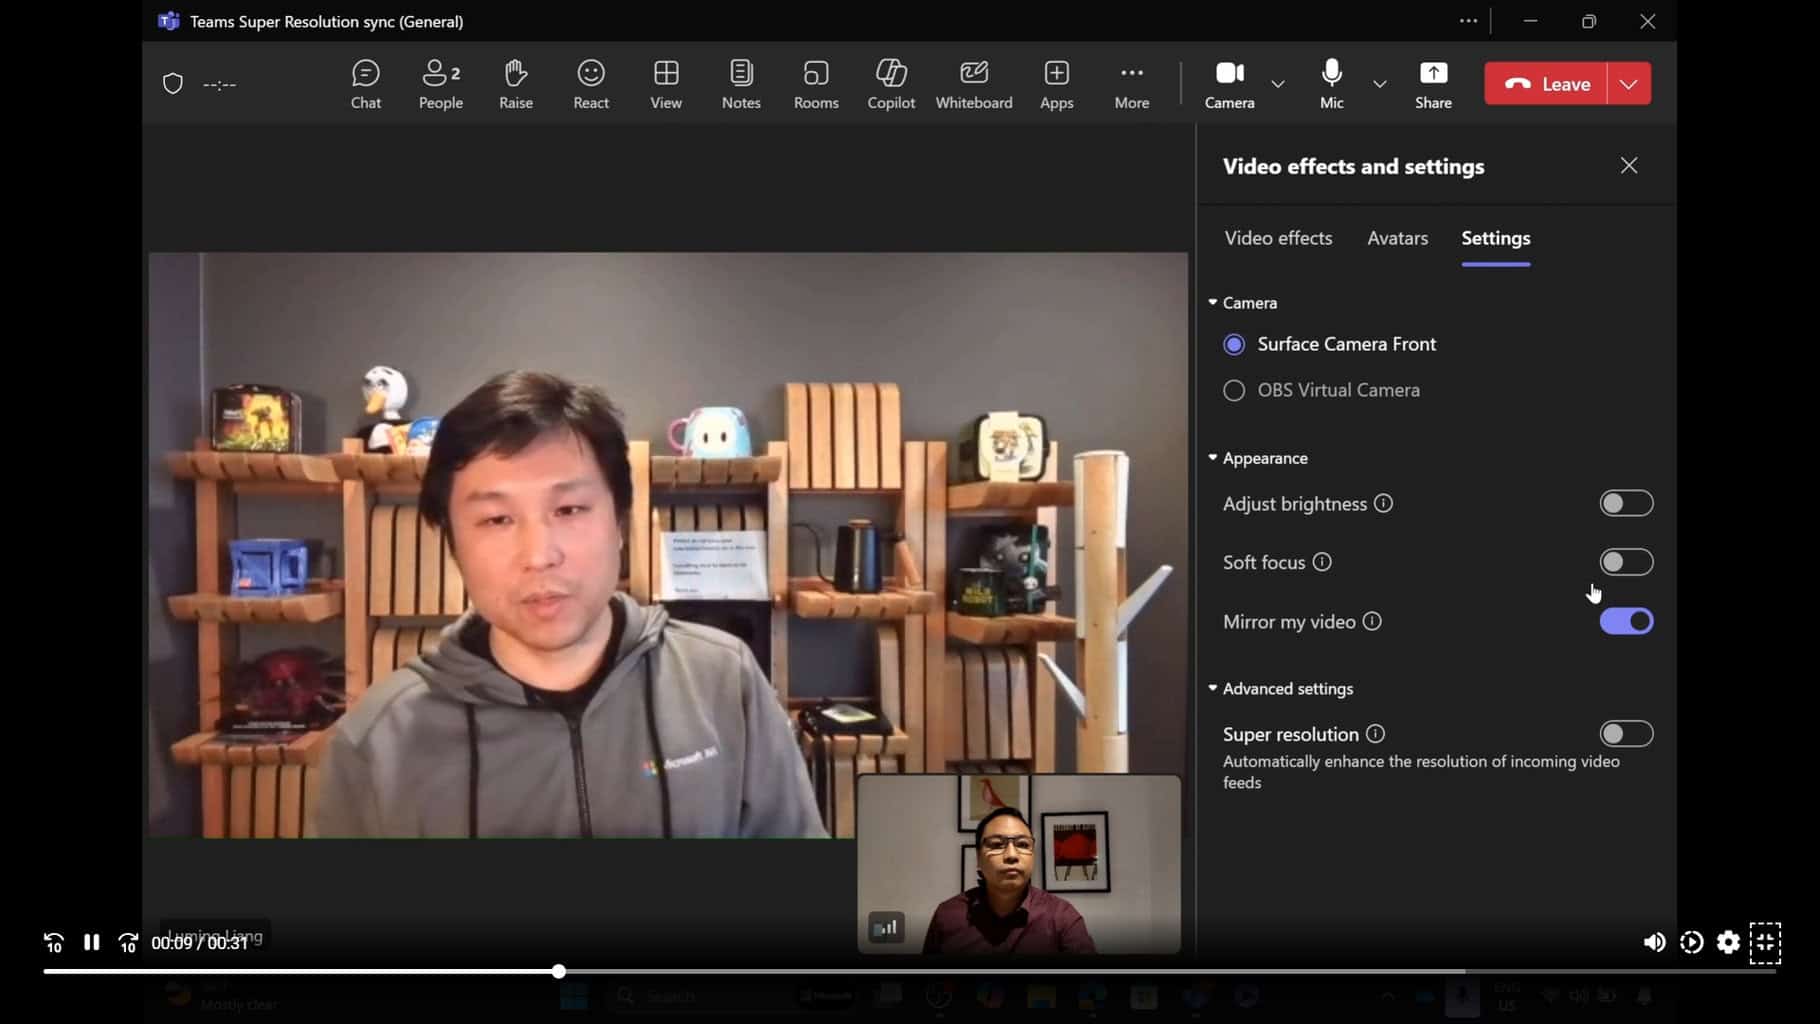Screen dimensions: 1820x1024
Task: Open info for Adjust brightness
Action: [x=1383, y=503]
